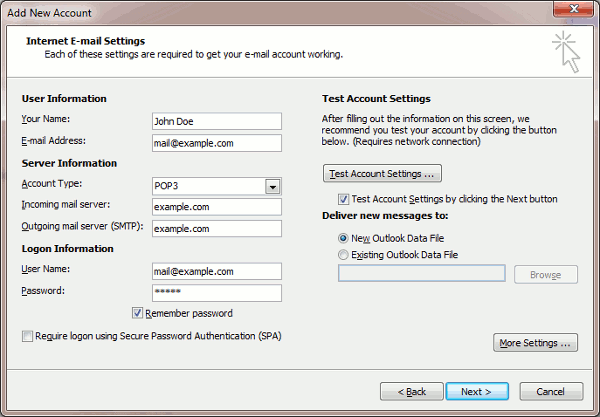Image resolution: width=600 pixels, height=417 pixels.
Task: Open the Account Type dropdown
Action: [x=271, y=186]
